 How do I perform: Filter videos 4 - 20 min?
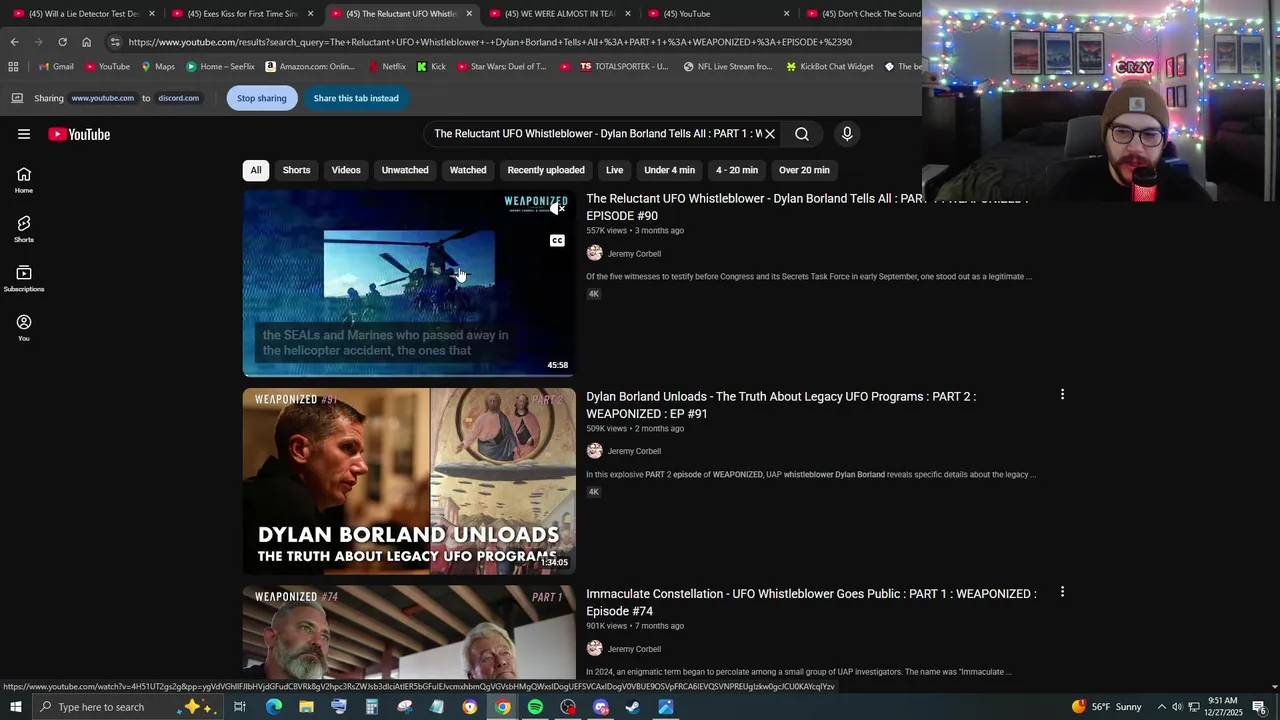pos(737,170)
